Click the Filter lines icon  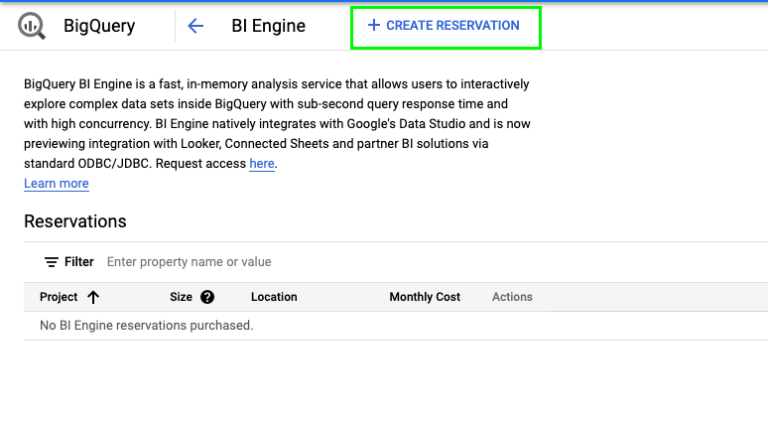[51, 262]
